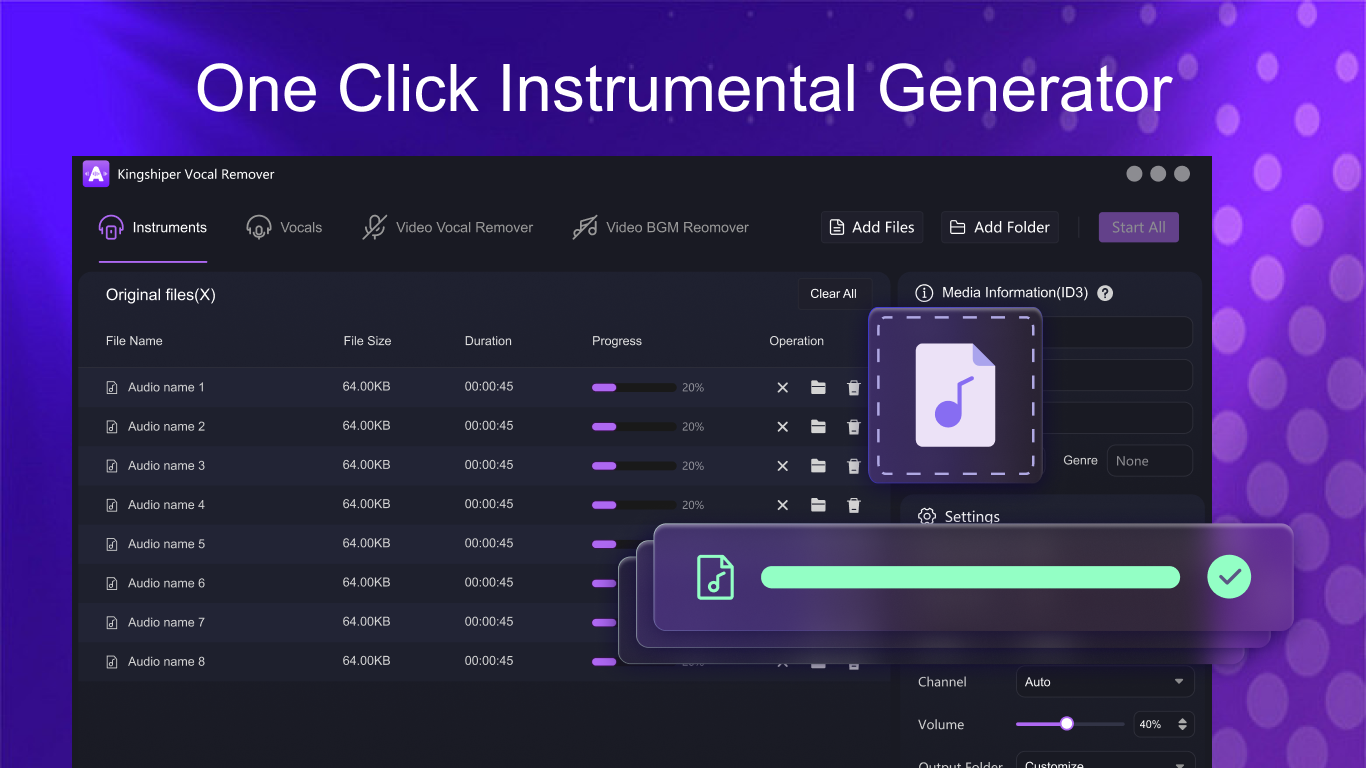Click the green completed checkmark badge
Screen dimensions: 1366x768
coord(1229,577)
